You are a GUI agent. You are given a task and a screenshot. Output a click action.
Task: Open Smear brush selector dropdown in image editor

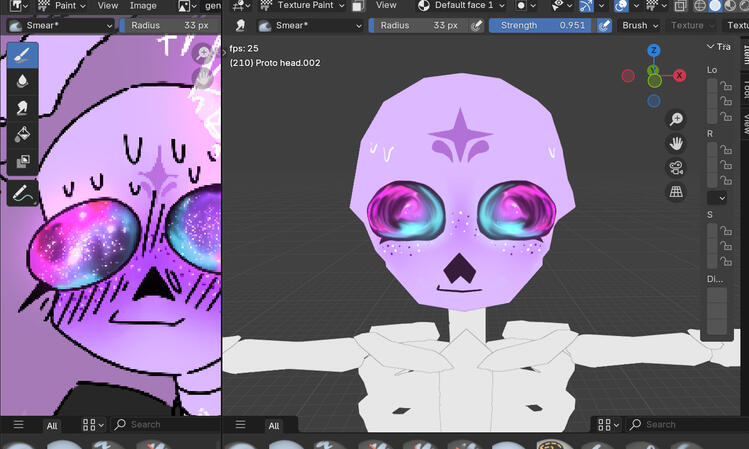pyautogui.click(x=61, y=26)
